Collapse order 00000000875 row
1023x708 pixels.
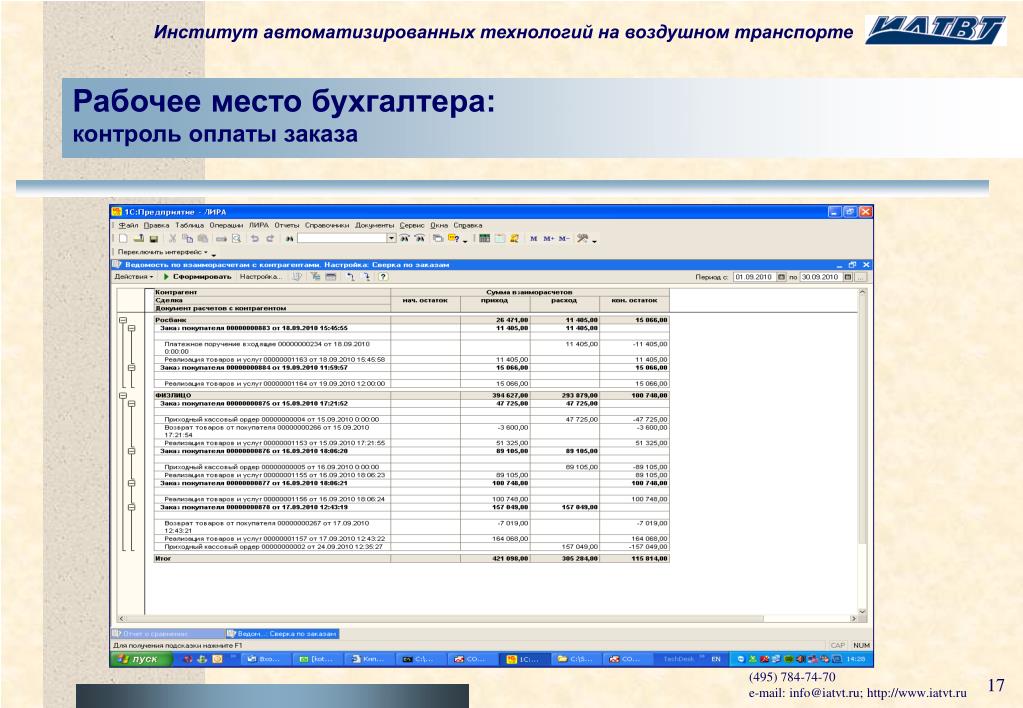(131, 404)
